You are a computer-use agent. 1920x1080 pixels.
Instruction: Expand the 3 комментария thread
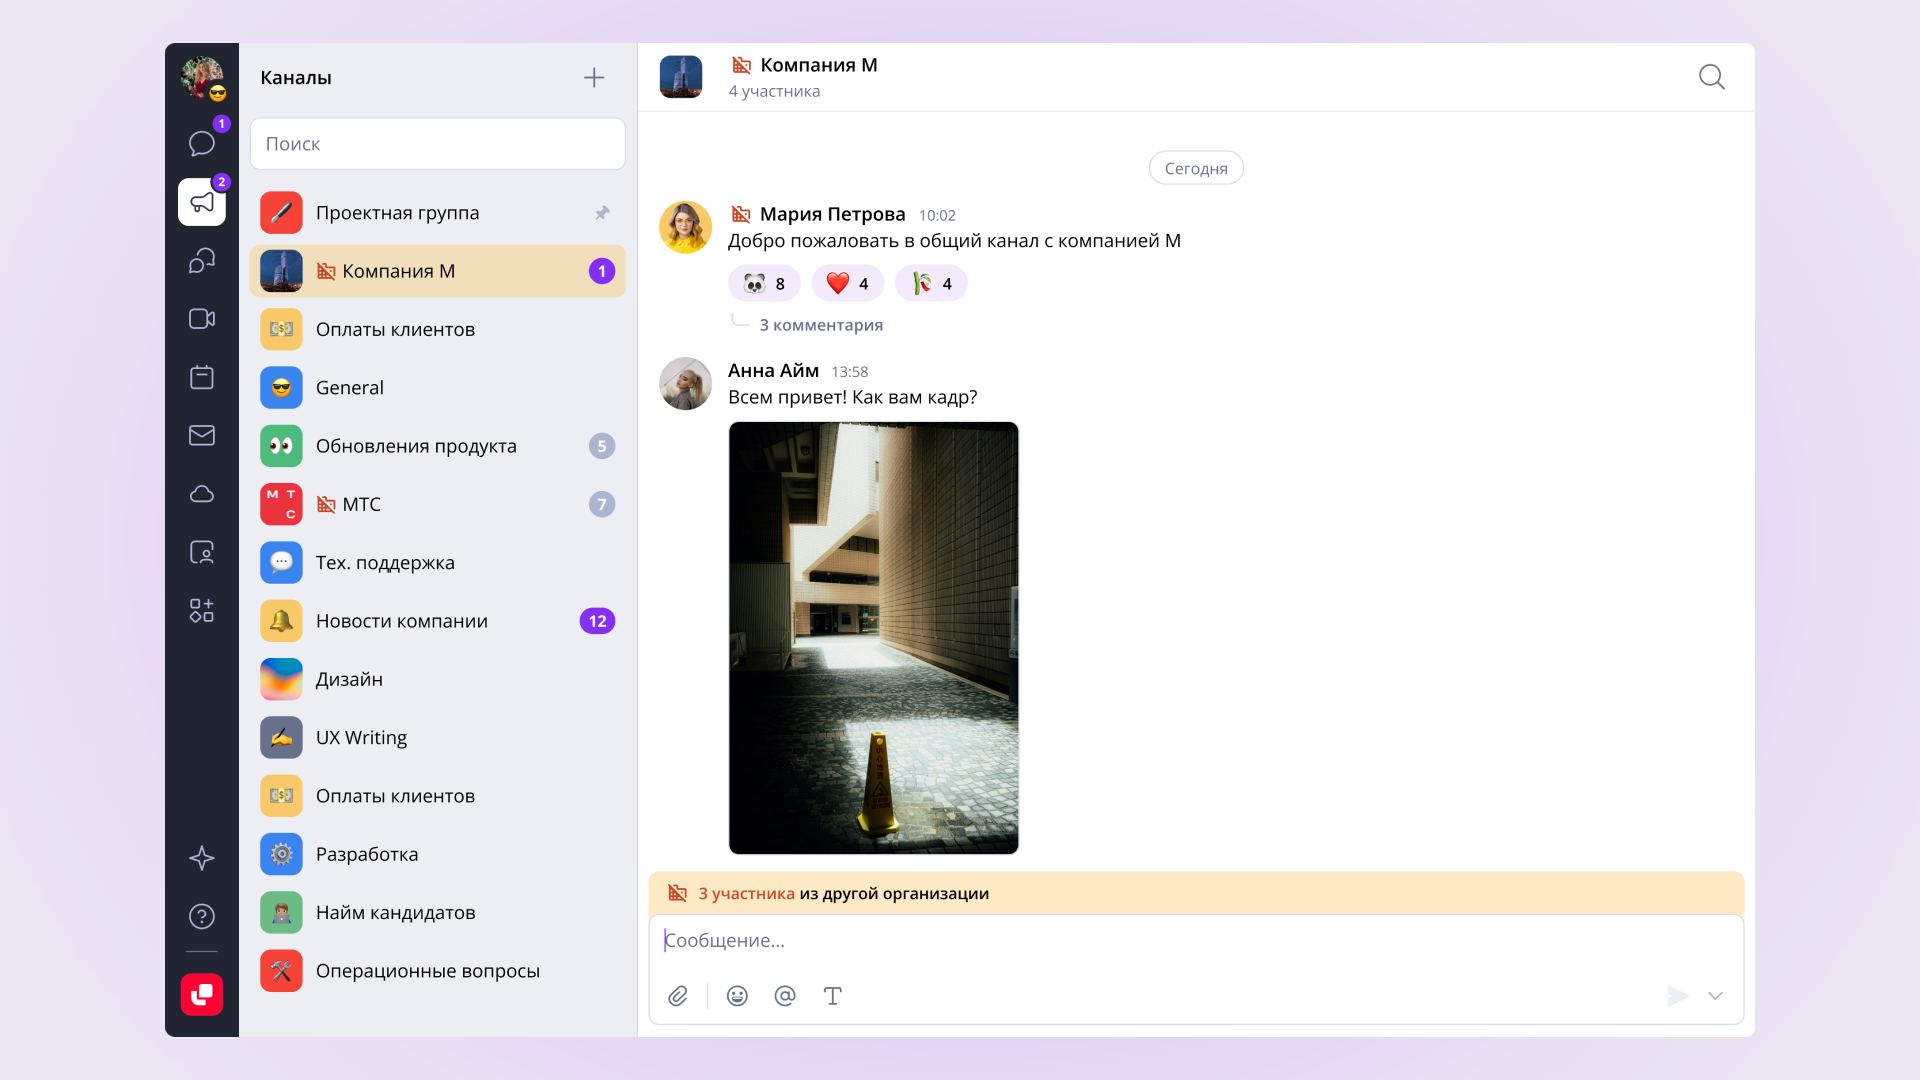(821, 325)
